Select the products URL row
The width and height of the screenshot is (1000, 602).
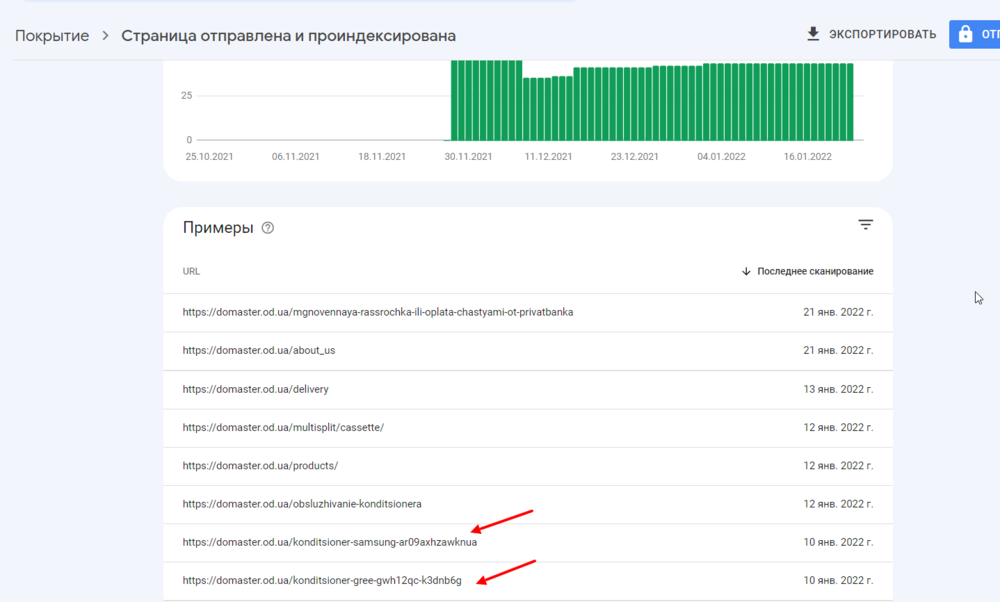(x=260, y=466)
